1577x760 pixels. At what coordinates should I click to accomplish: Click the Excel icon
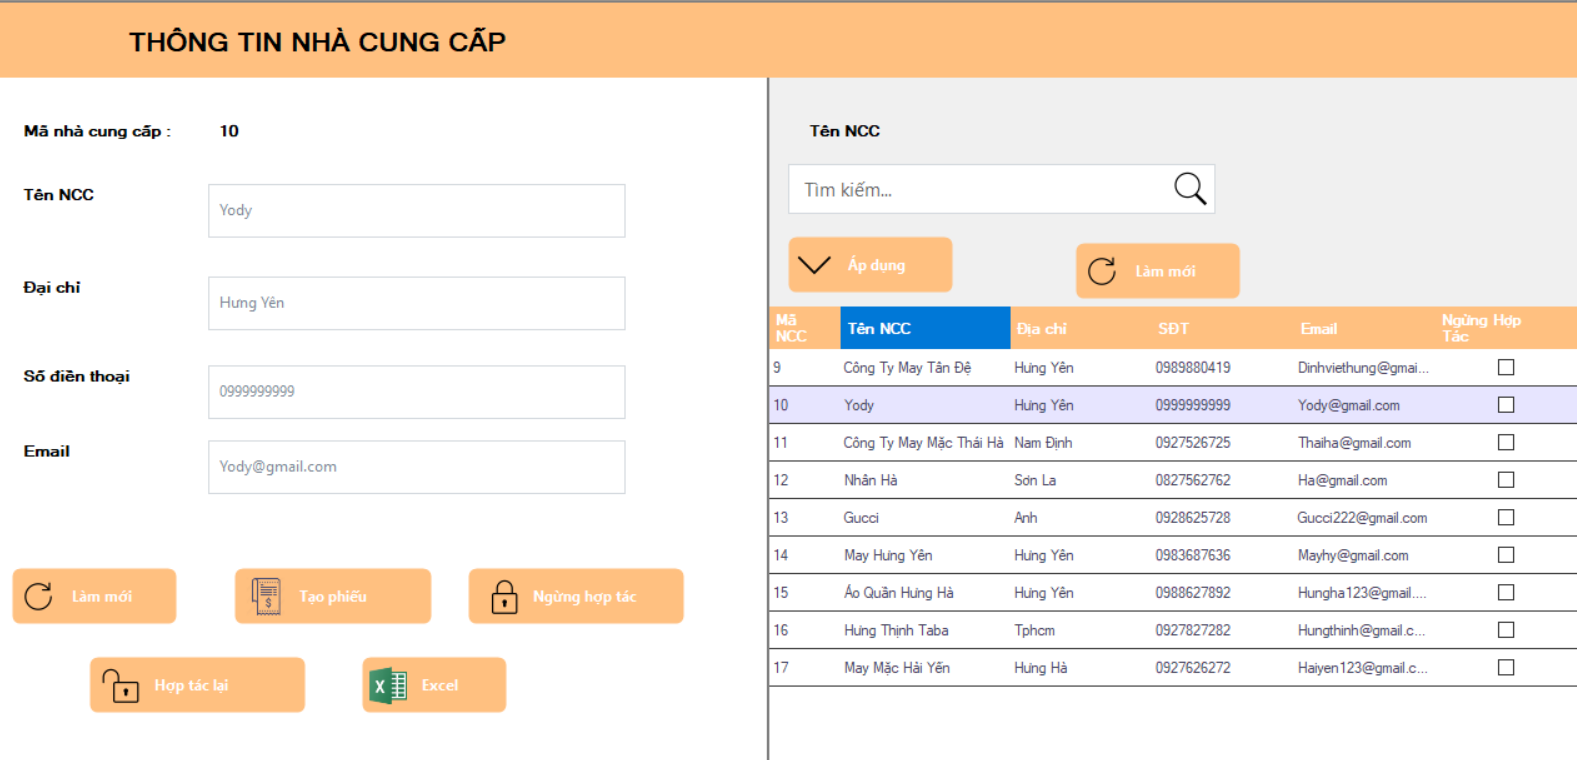pyautogui.click(x=388, y=685)
